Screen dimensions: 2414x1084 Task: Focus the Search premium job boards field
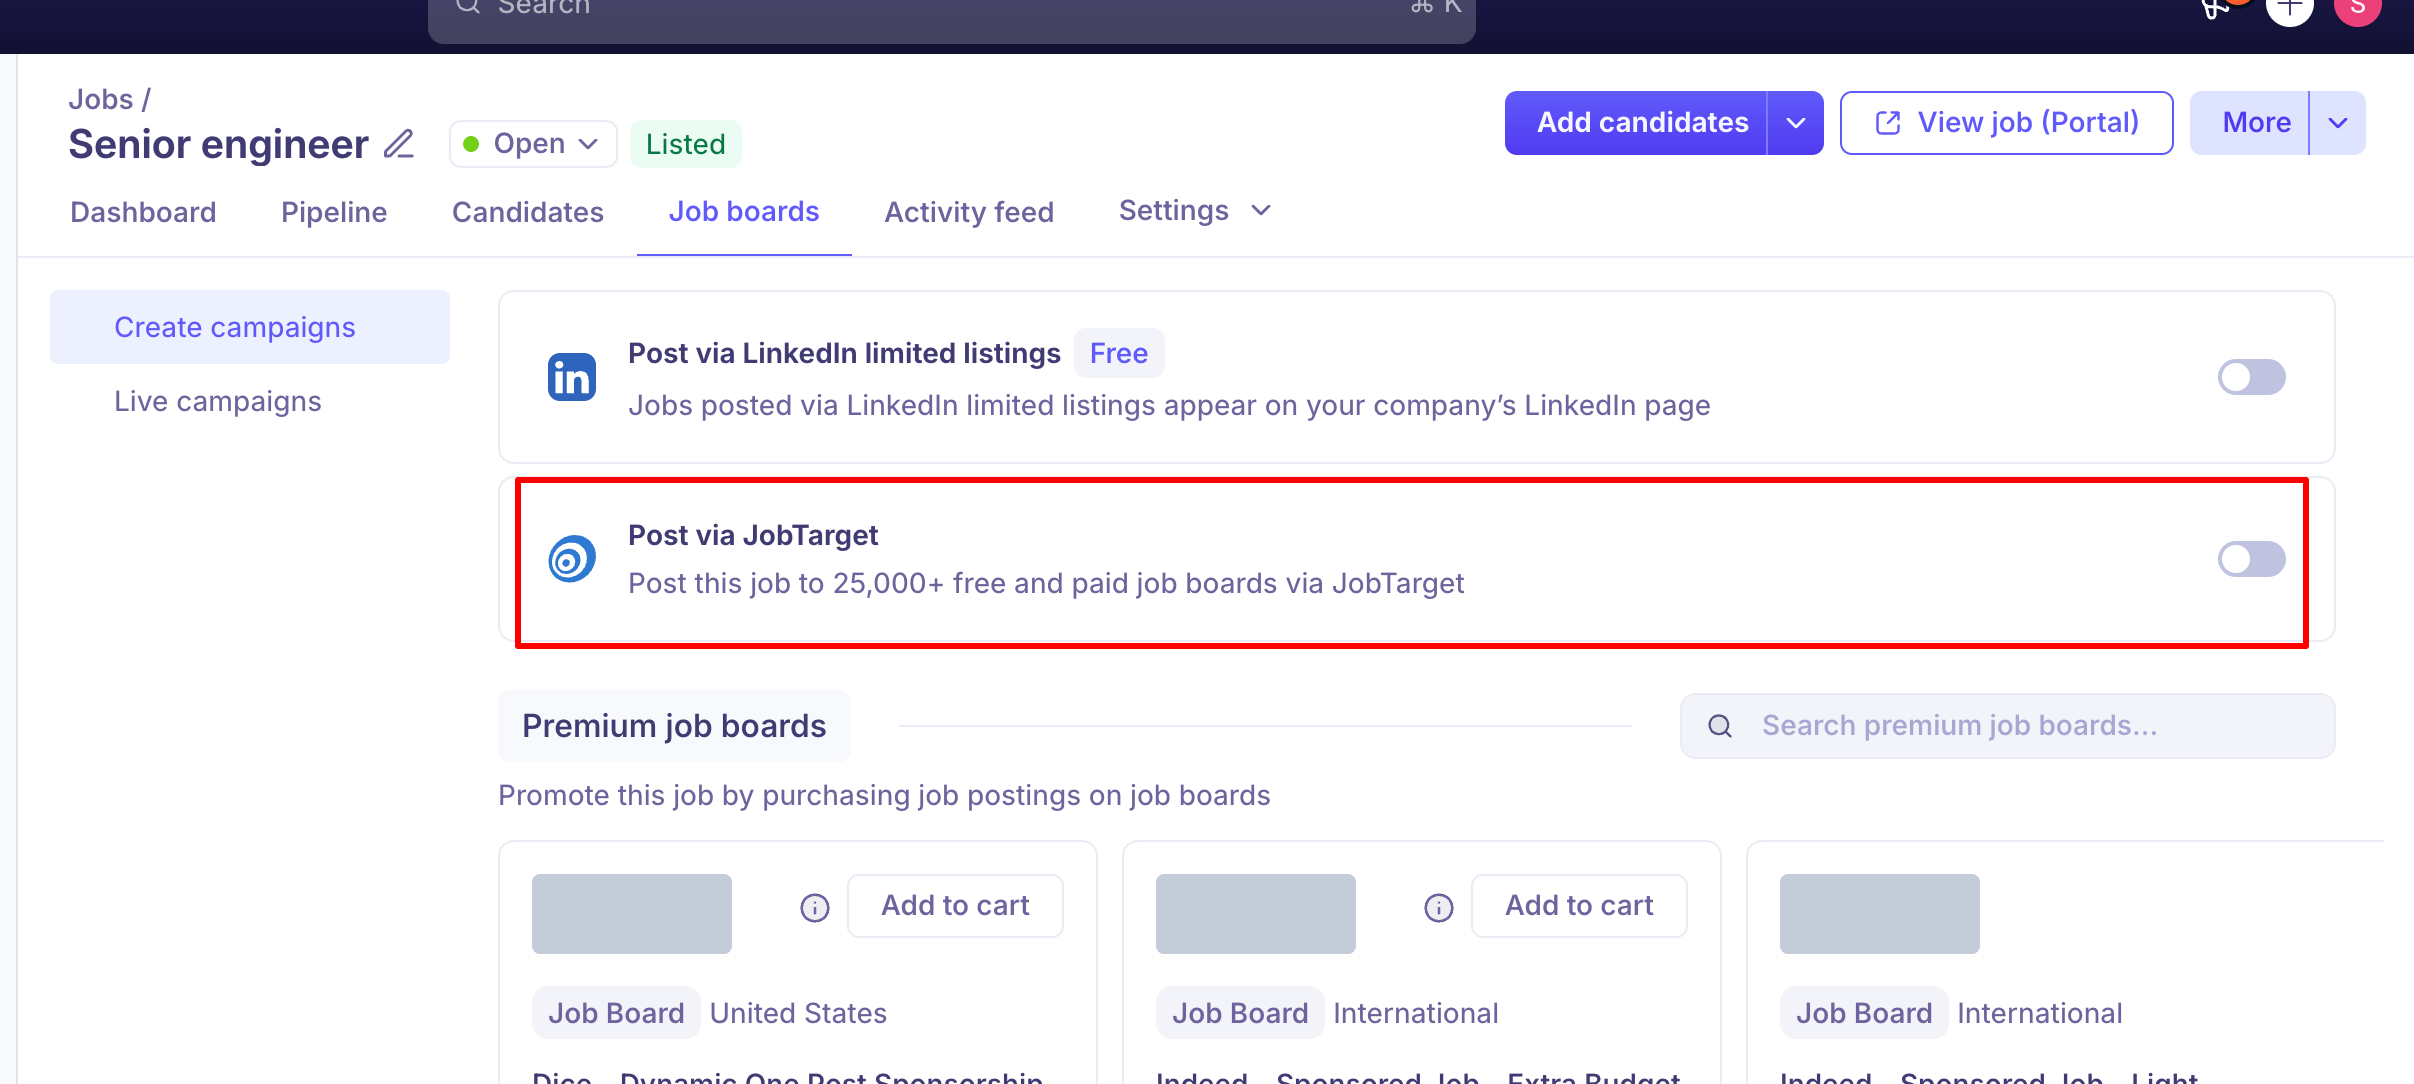coord(2008,726)
